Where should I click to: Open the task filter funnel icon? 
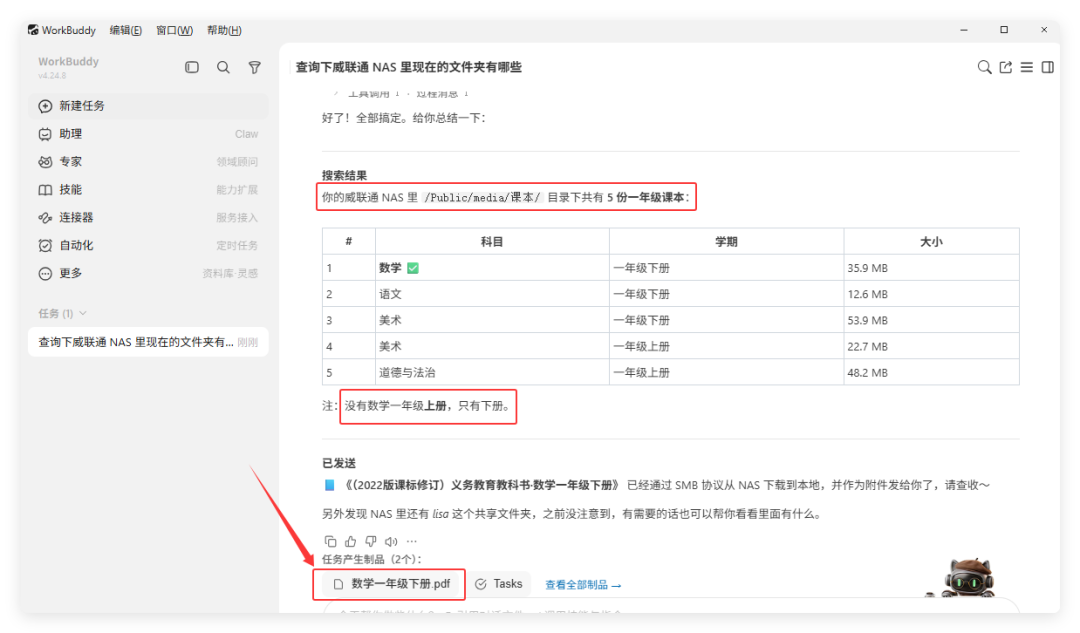click(x=254, y=67)
